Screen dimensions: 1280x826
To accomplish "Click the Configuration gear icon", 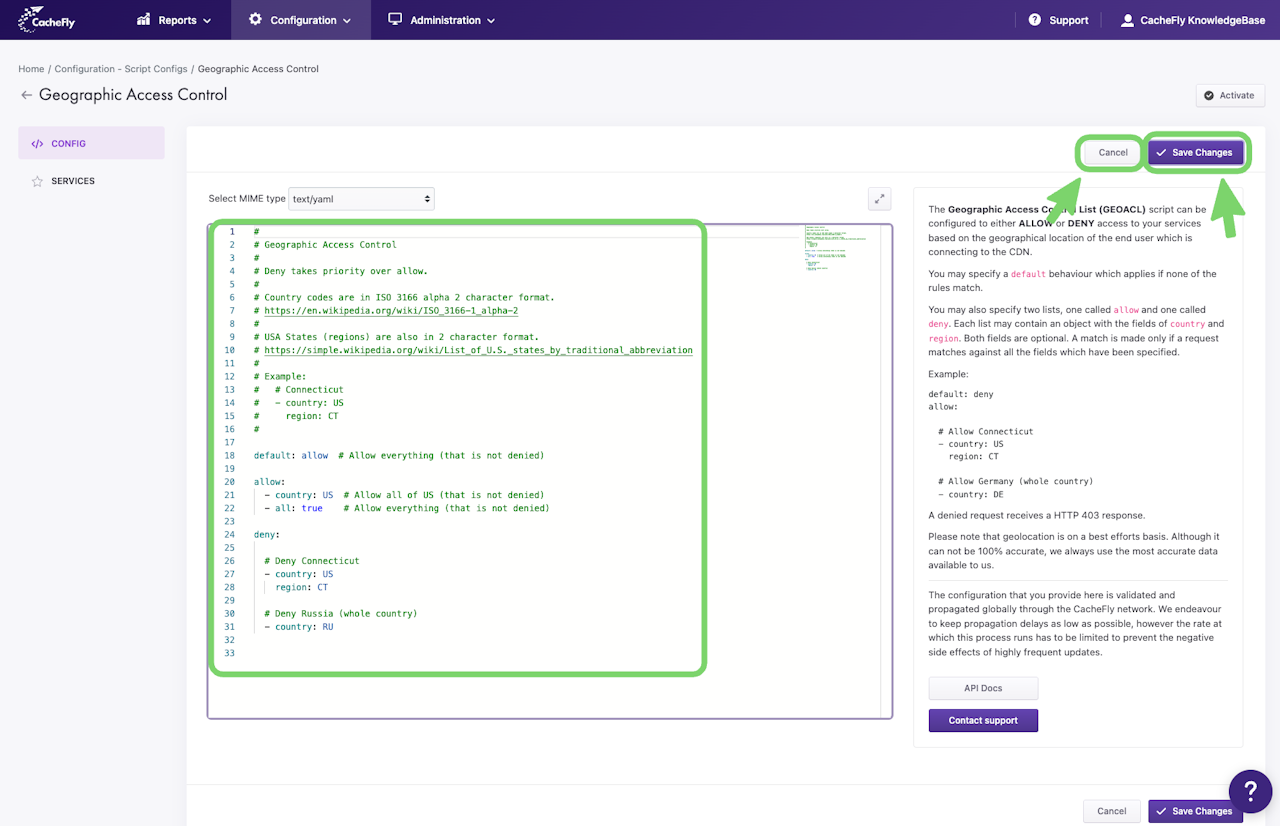I will (255, 20).
